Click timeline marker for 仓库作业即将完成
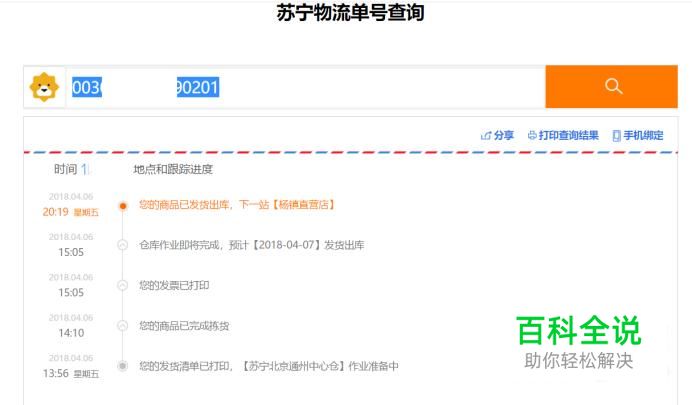692x405 pixels. click(x=123, y=245)
